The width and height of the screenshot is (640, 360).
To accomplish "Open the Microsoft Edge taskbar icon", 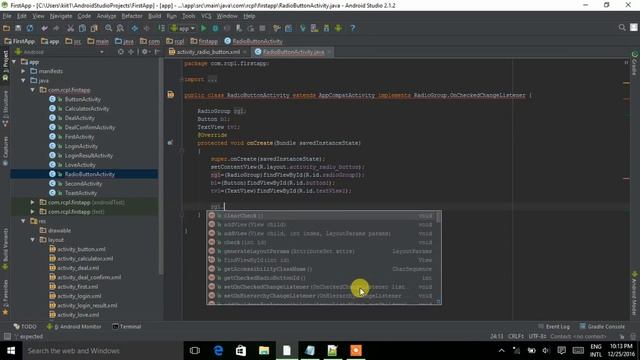I will (x=218, y=350).
